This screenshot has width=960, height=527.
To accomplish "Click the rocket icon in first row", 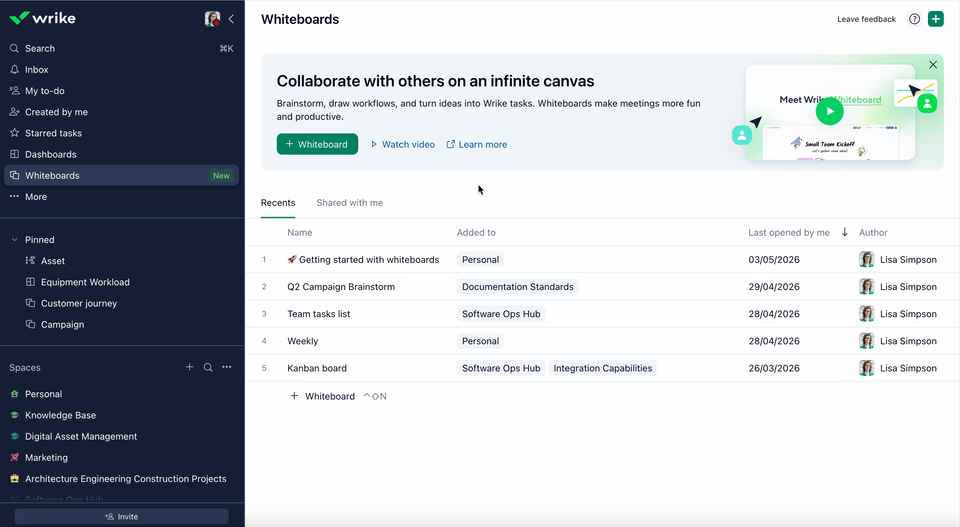I will click(292, 260).
